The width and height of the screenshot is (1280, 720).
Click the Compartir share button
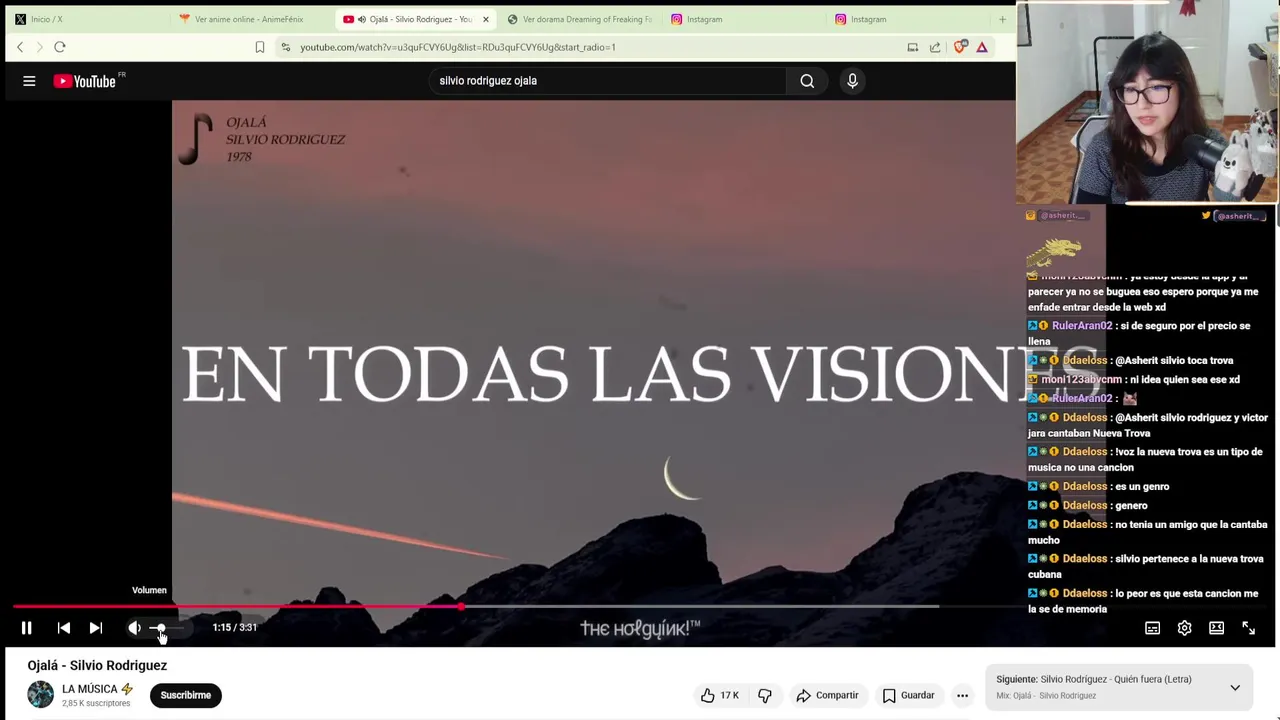coord(827,695)
